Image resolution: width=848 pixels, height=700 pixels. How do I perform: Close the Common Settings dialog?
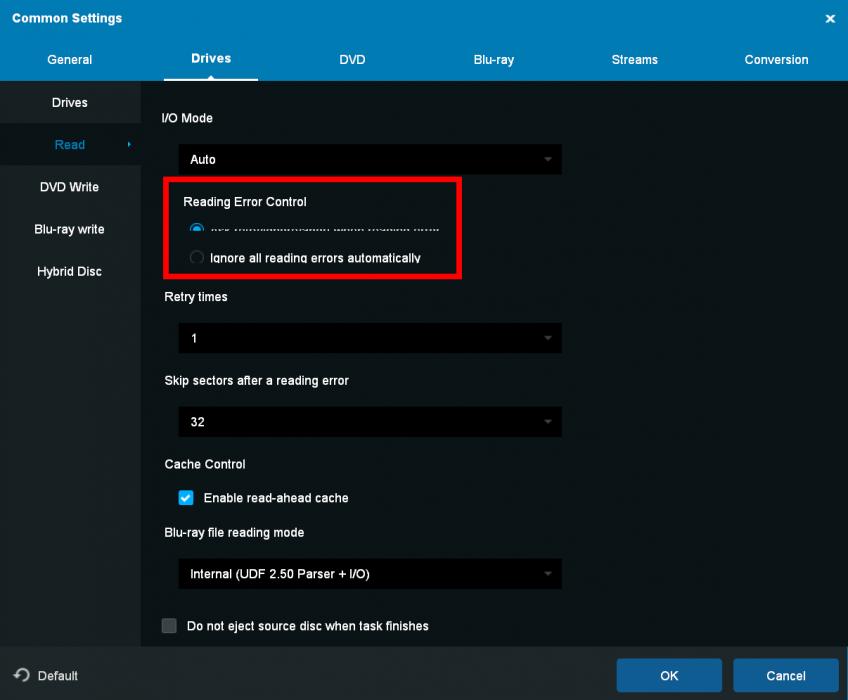829,19
